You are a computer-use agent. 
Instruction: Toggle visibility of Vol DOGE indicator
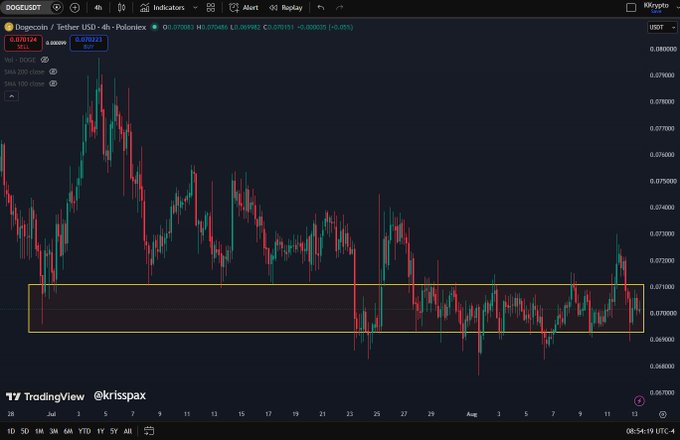tap(45, 60)
